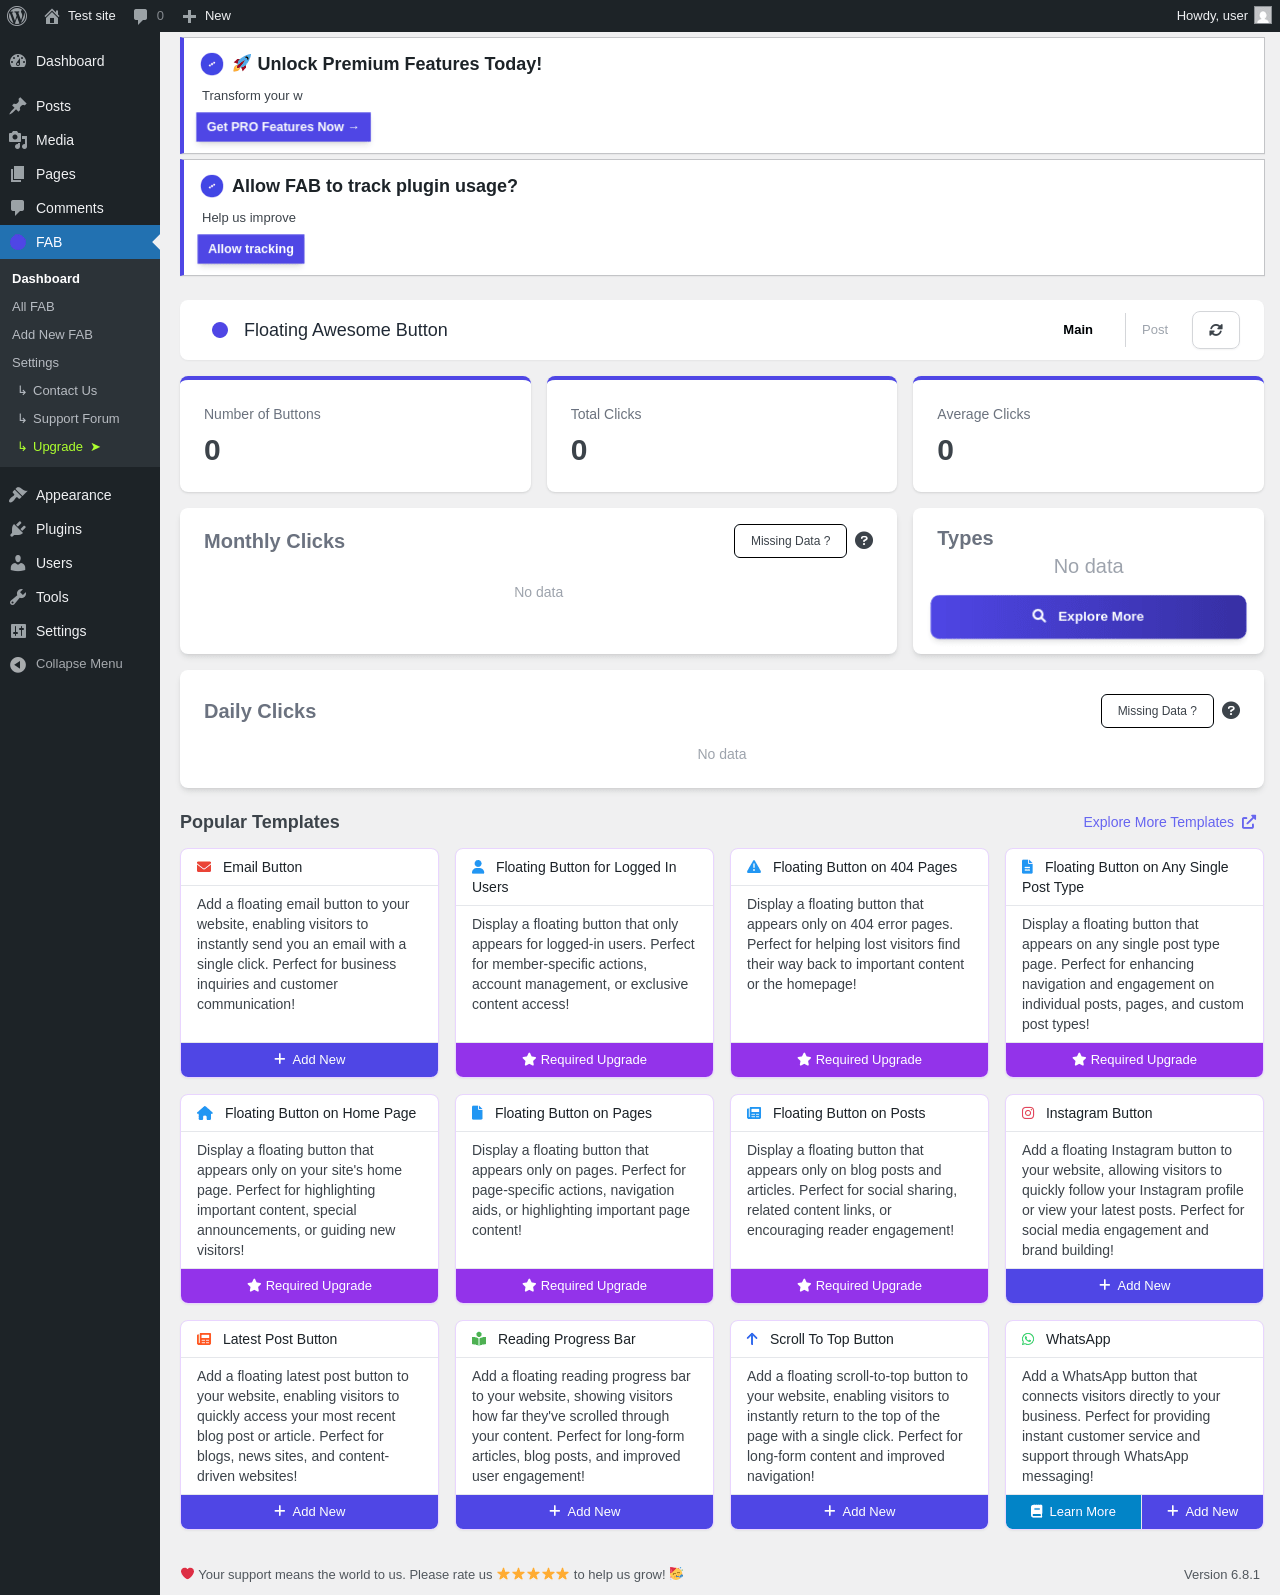Click Get PRO Features Now button
1280x1595 pixels.
[283, 127]
